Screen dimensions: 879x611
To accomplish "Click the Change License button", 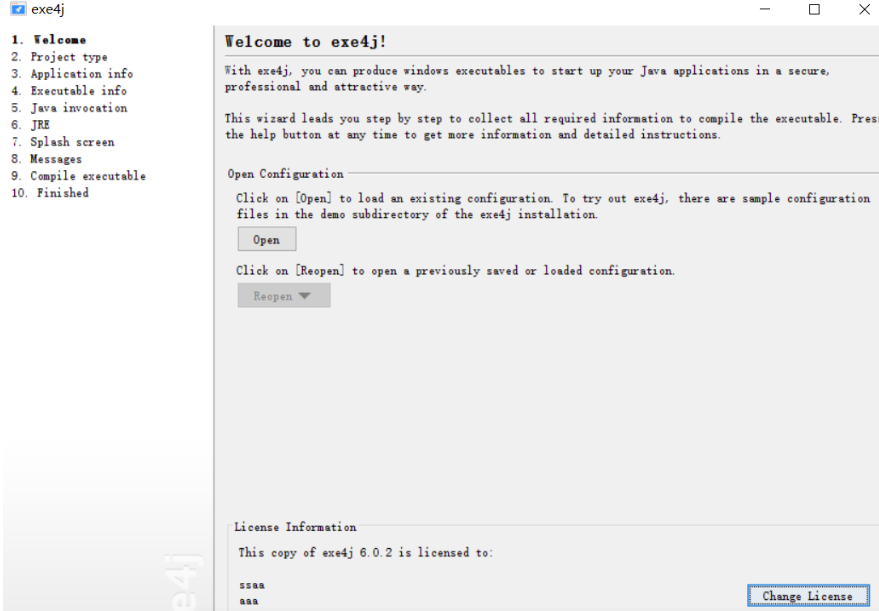I will point(808,596).
